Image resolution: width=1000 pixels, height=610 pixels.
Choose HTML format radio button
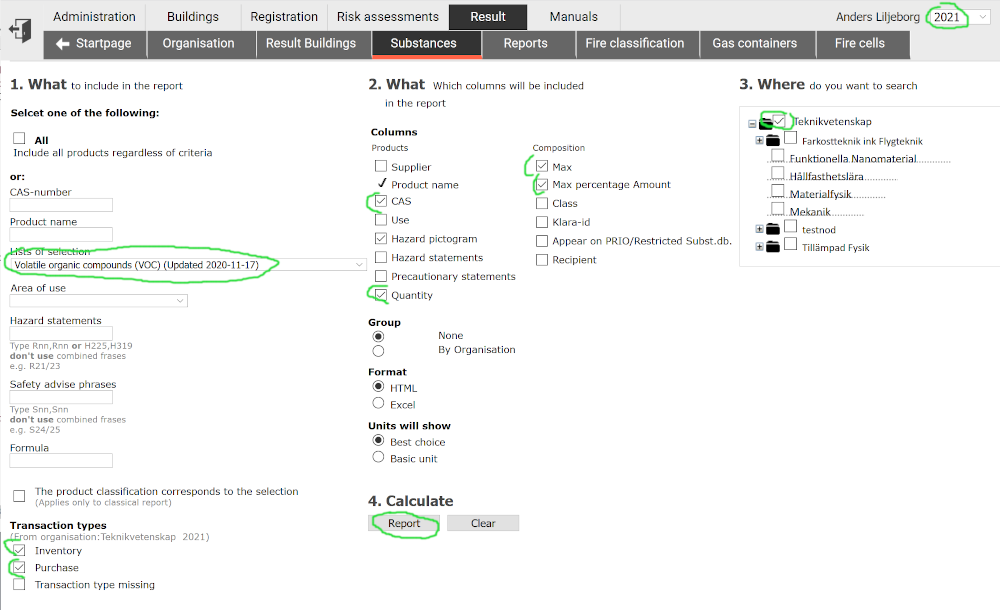coord(378,387)
